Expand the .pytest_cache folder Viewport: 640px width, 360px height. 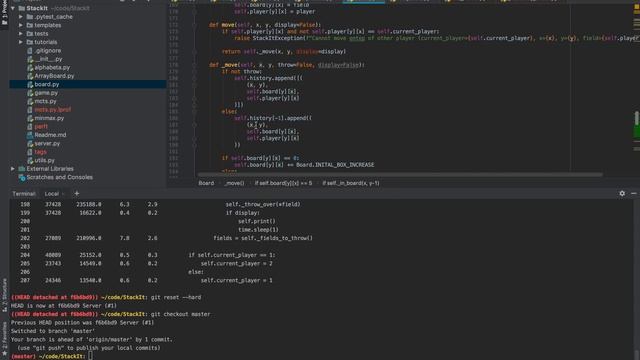(21, 17)
